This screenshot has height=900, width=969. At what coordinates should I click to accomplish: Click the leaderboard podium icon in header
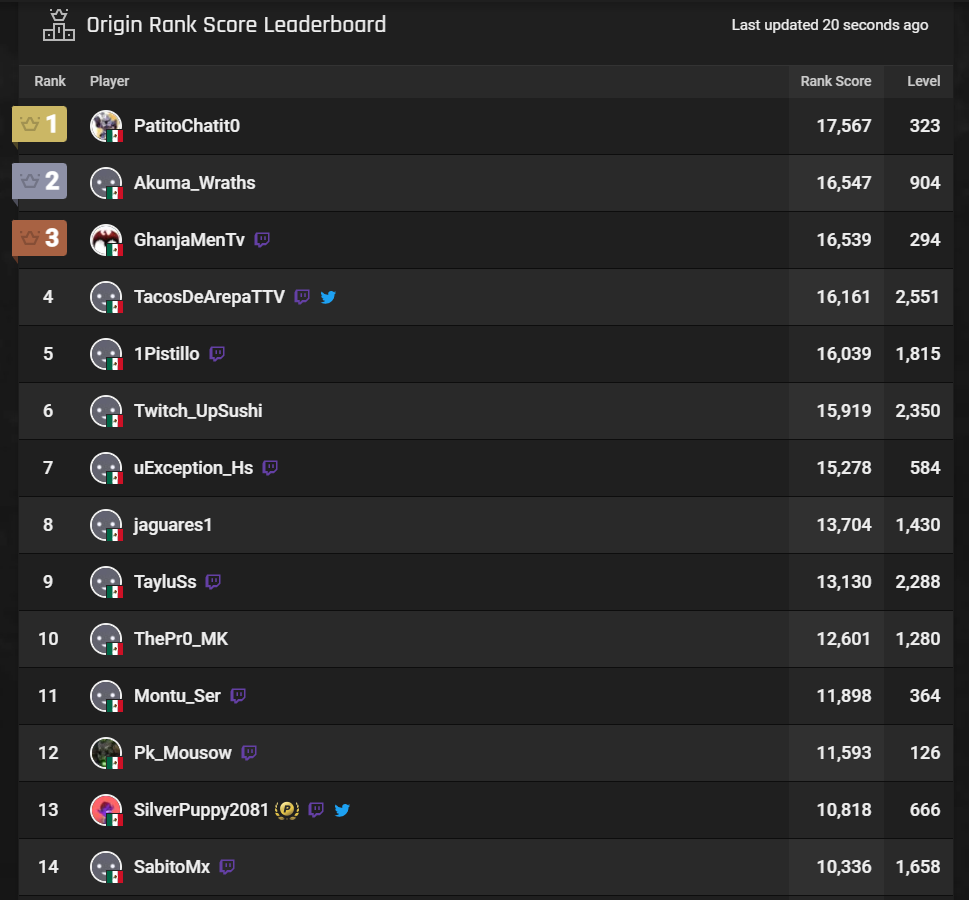point(59,25)
